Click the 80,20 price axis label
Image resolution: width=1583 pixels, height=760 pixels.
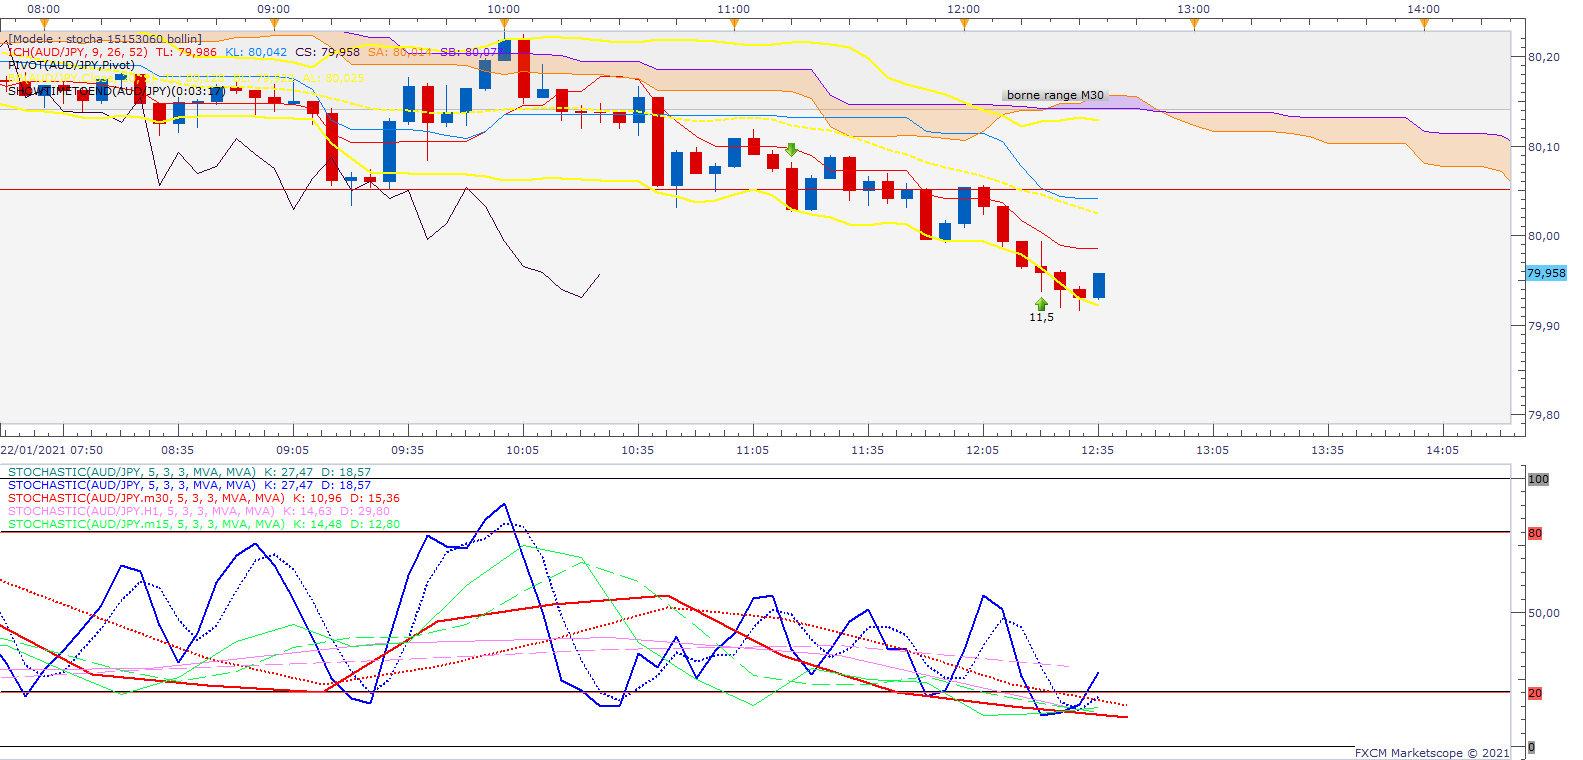(x=1544, y=57)
